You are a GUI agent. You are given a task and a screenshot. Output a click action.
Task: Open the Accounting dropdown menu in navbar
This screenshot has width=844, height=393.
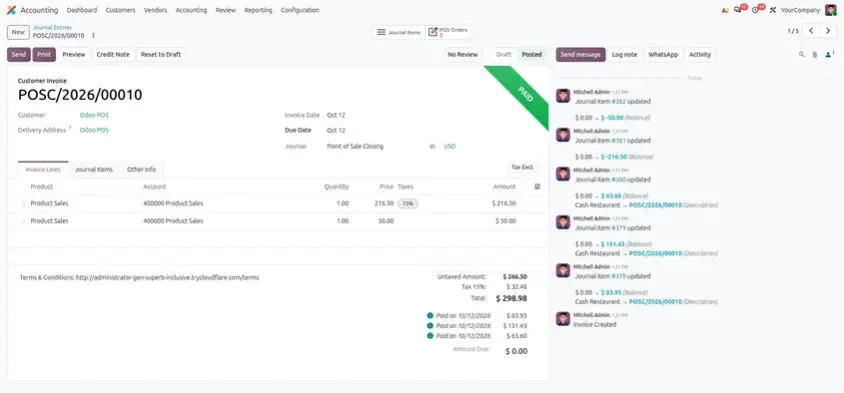tap(191, 10)
